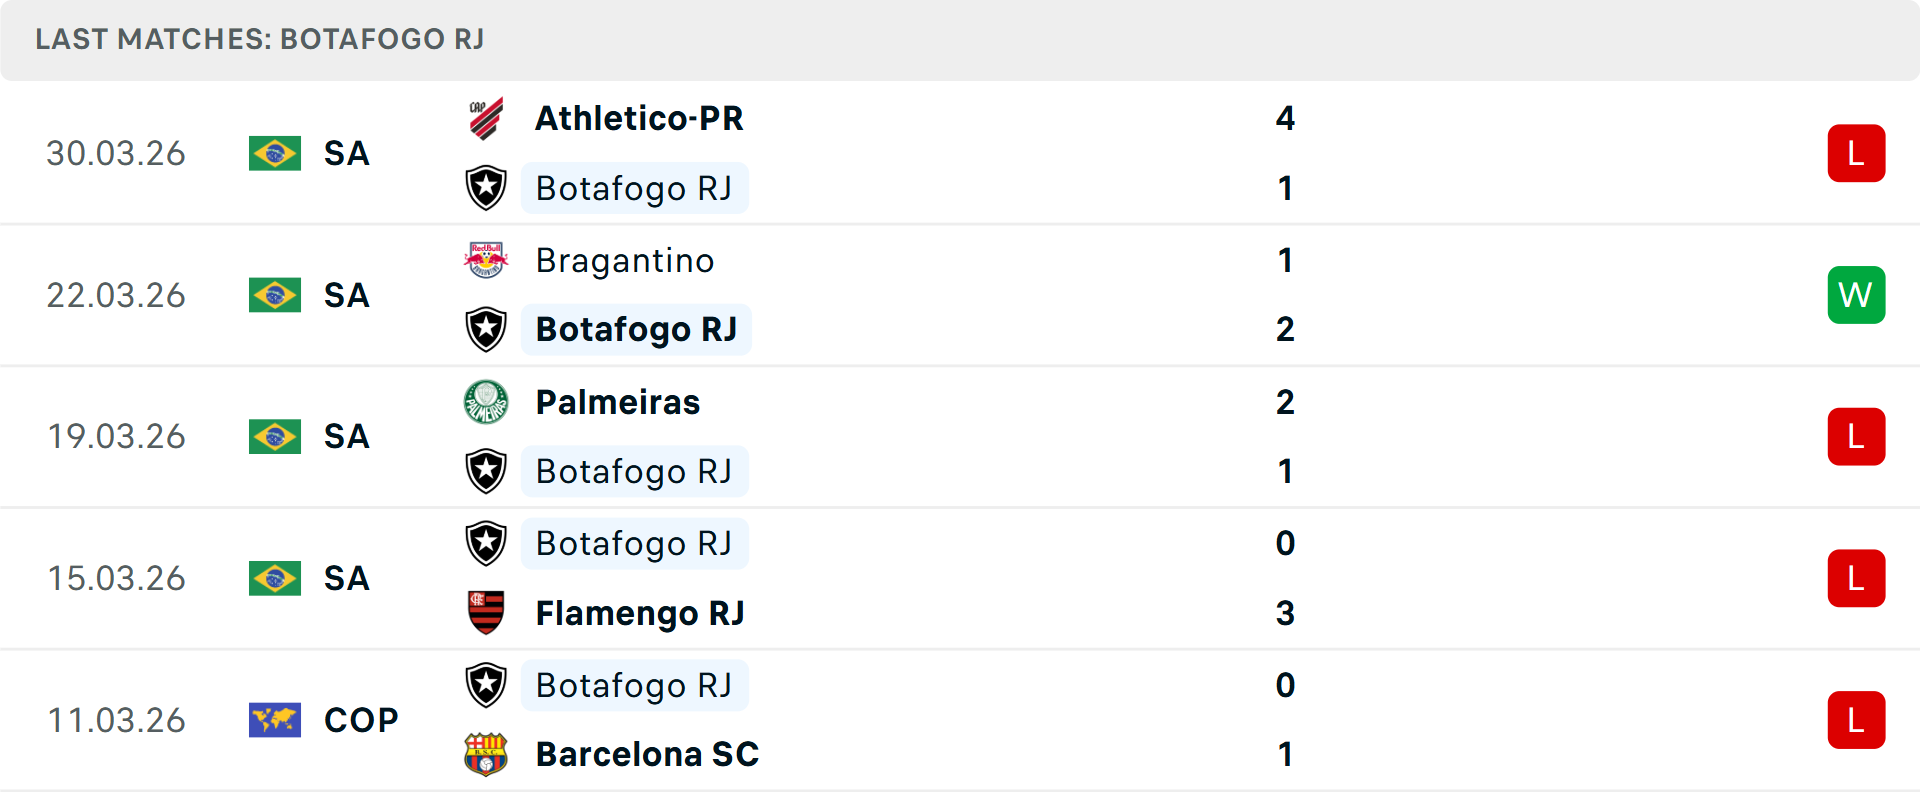Open the Bragantino team link

coord(625,260)
